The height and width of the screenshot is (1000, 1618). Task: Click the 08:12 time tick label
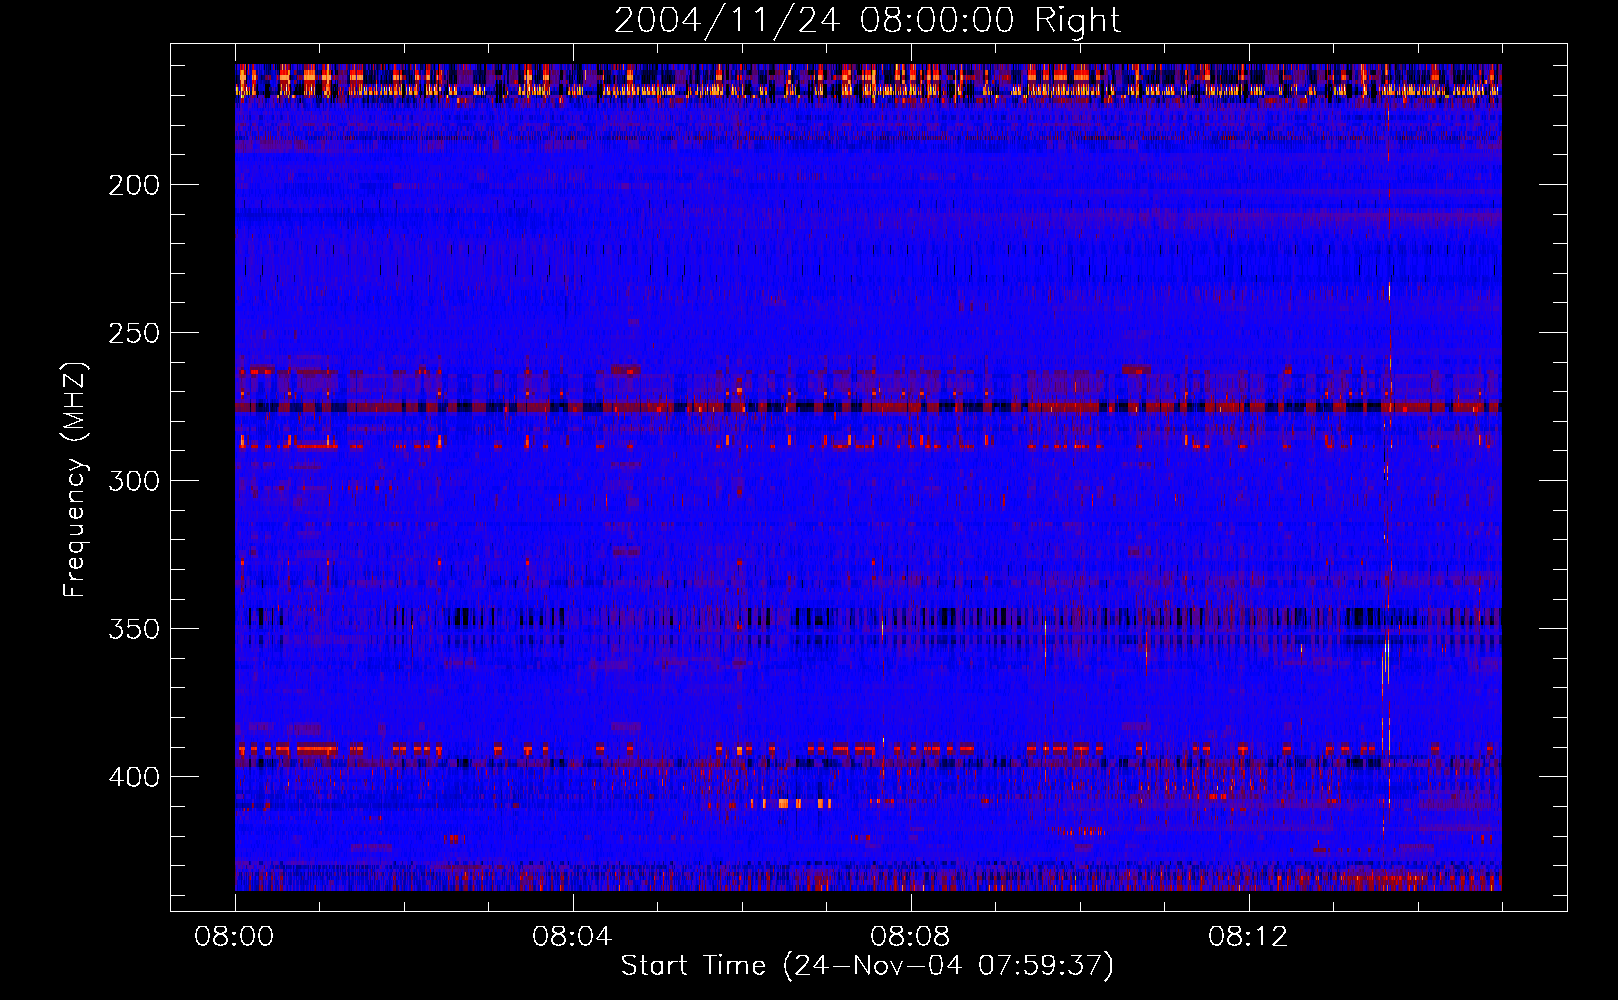tap(1248, 937)
